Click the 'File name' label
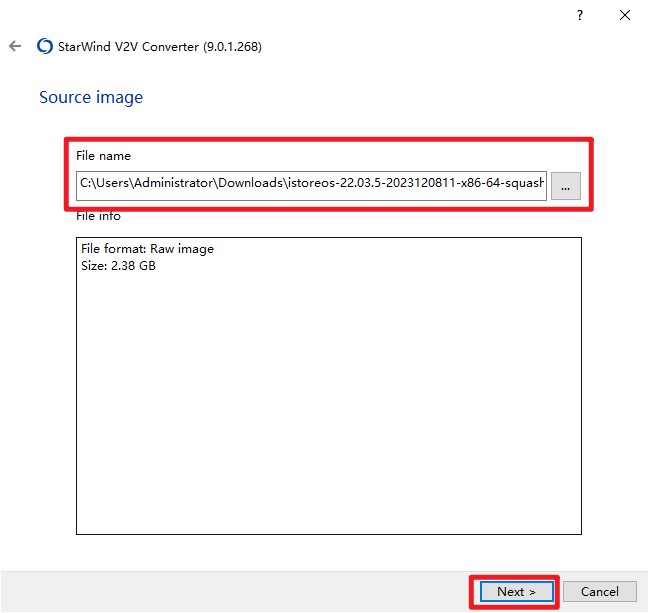 point(103,156)
